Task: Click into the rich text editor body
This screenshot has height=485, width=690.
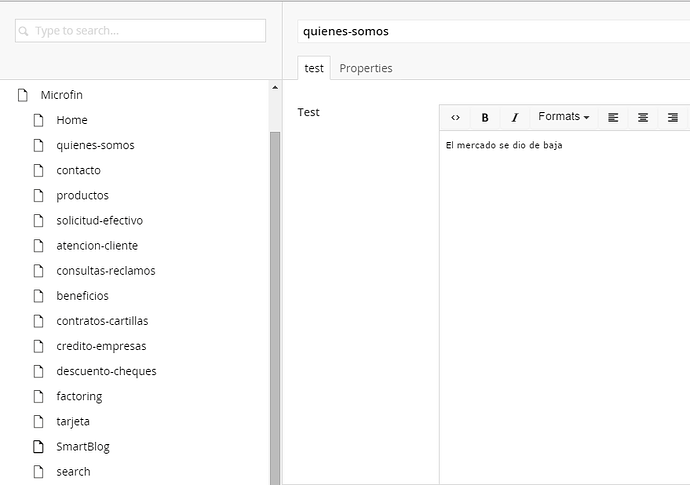Action: point(564,300)
